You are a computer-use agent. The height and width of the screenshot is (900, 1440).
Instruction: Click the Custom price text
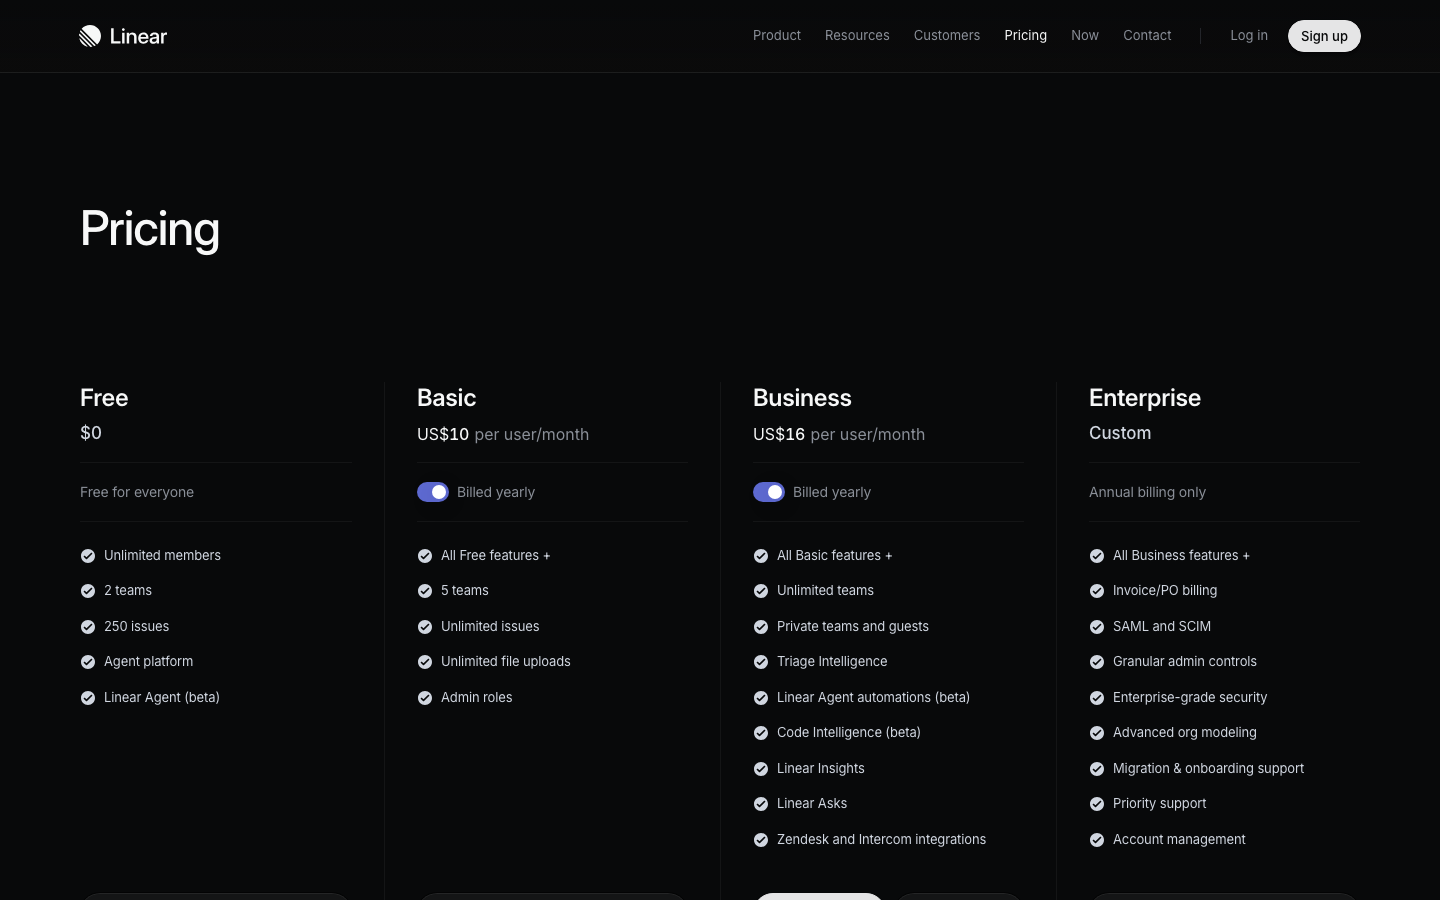[1120, 433]
